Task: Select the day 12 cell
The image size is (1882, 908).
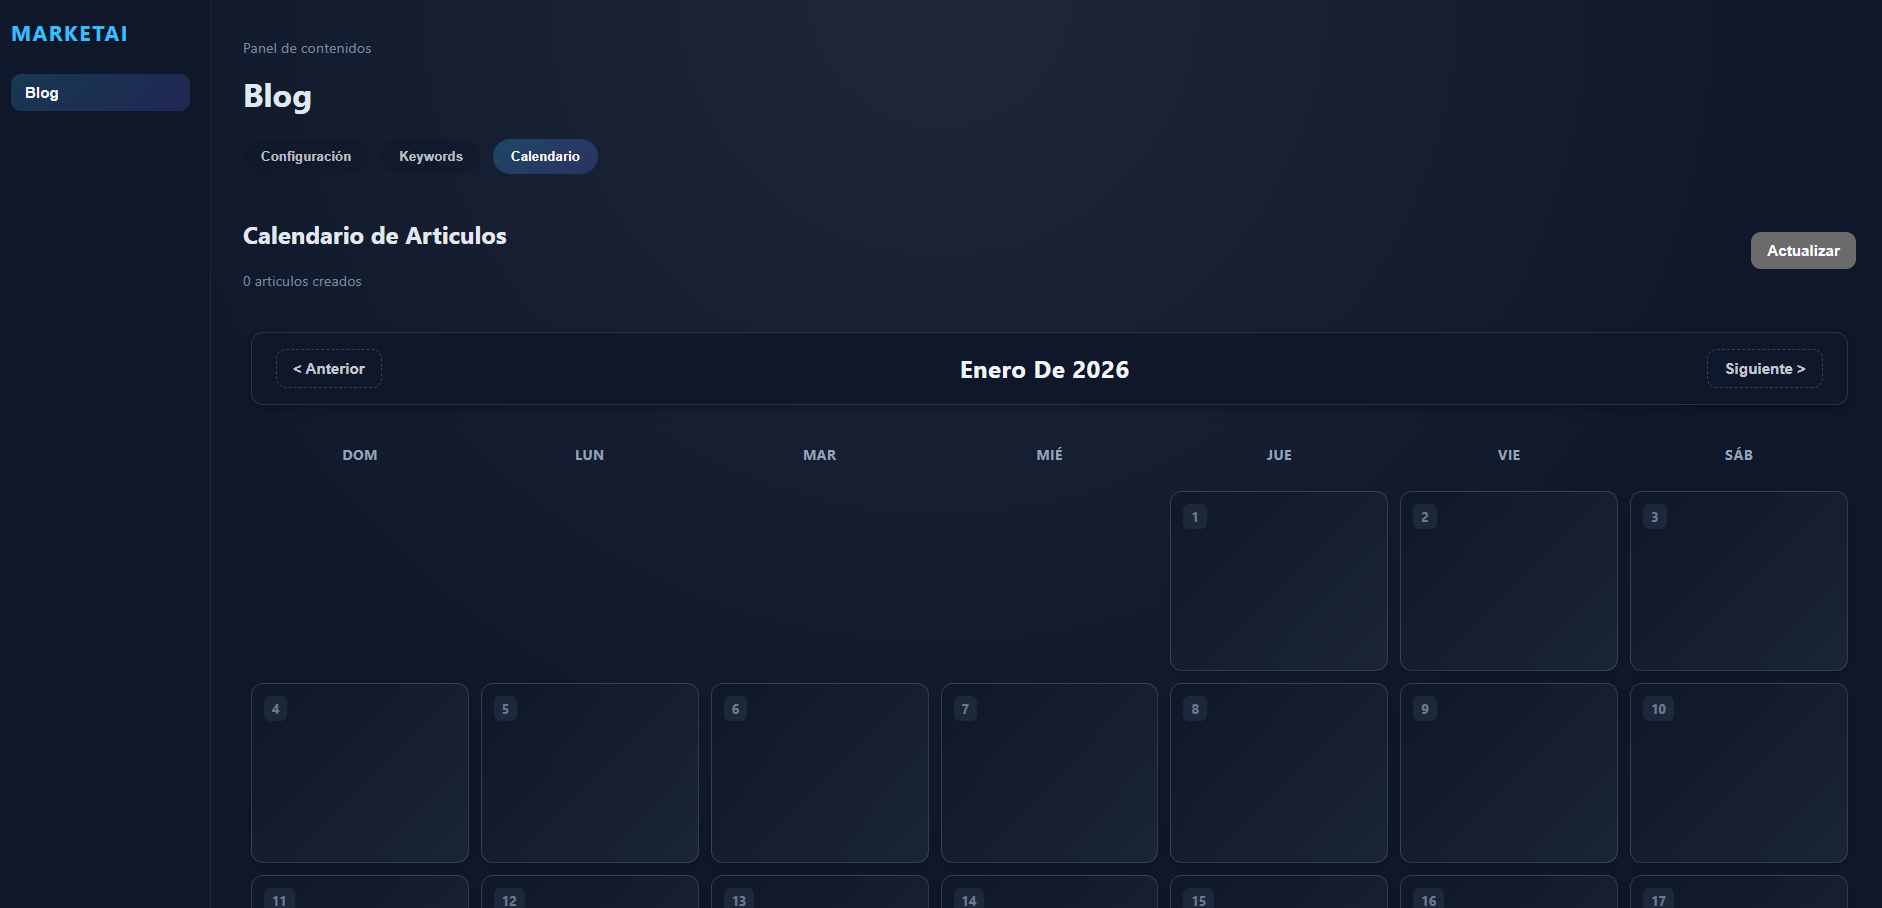Action: (590, 892)
